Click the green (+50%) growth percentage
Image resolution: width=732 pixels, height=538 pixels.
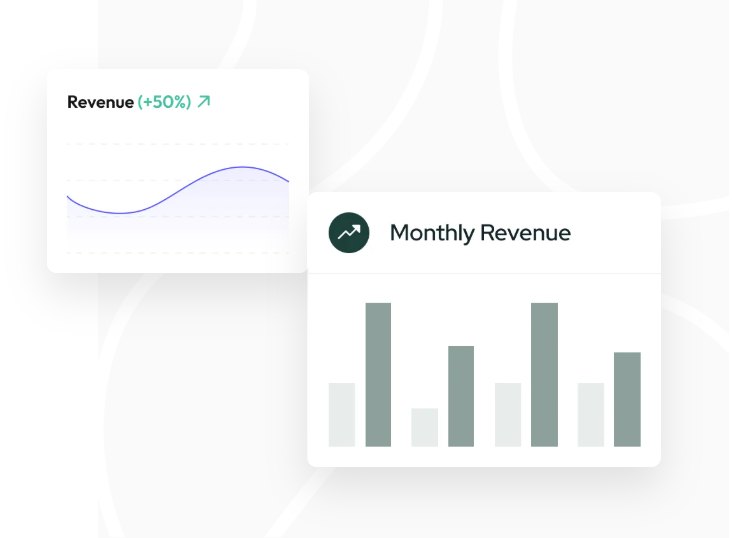(164, 102)
